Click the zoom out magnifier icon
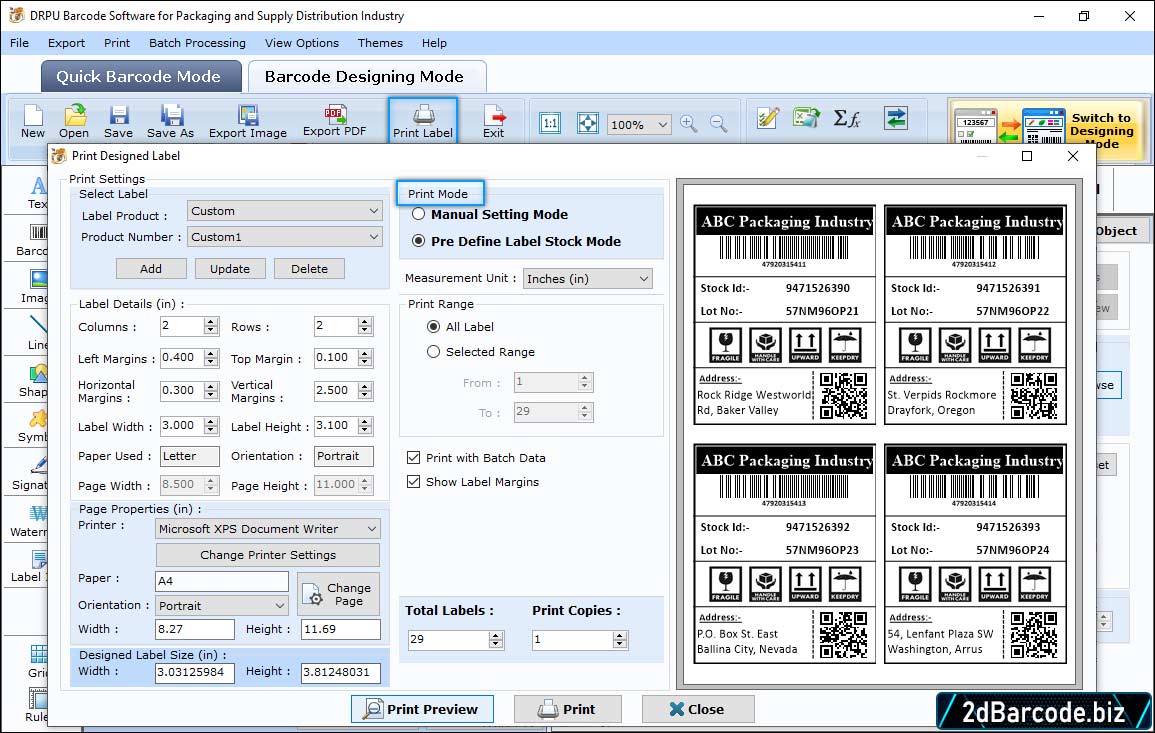This screenshot has height=733, width=1155. click(x=718, y=124)
